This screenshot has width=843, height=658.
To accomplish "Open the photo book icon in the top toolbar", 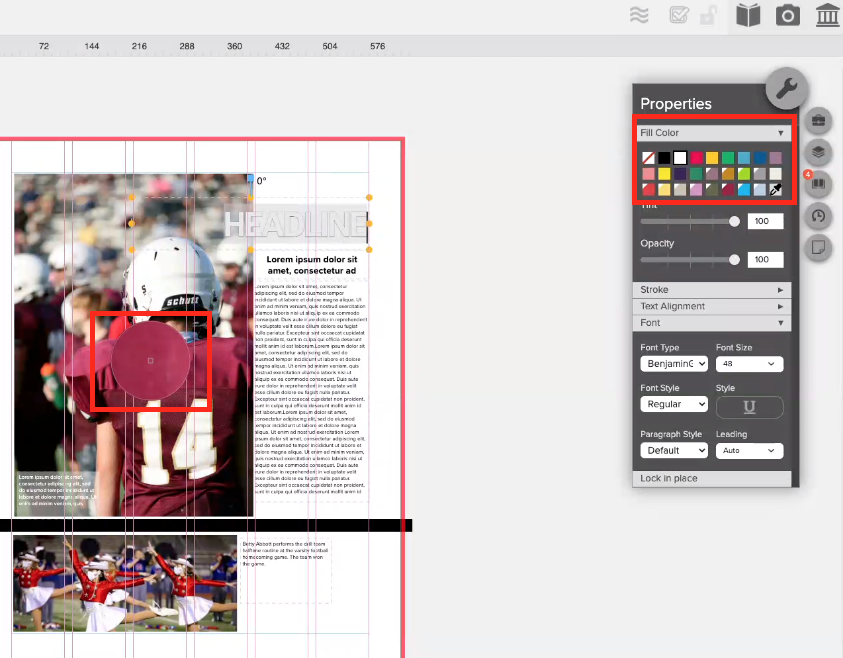I will point(747,15).
